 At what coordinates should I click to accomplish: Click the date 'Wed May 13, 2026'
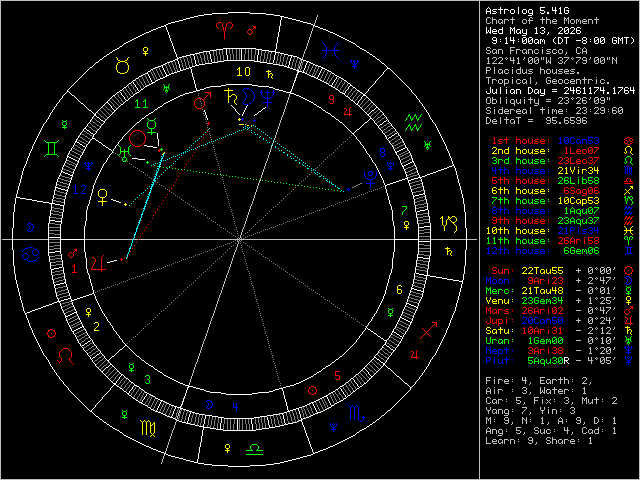[533, 31]
